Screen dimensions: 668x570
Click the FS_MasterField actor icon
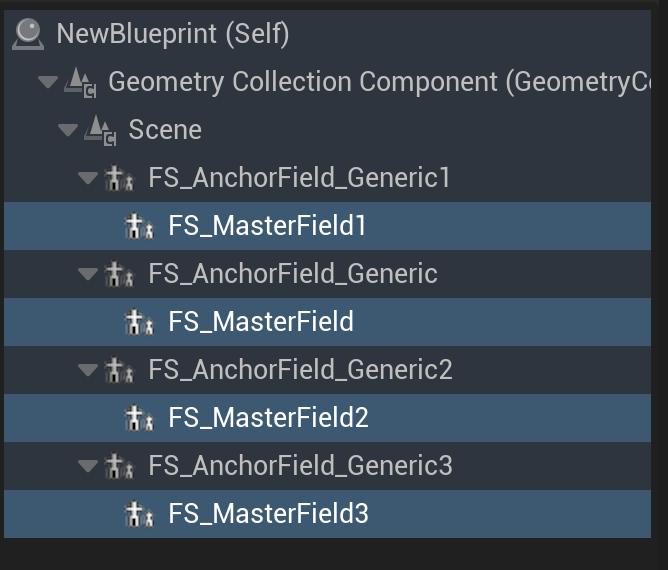tap(139, 322)
